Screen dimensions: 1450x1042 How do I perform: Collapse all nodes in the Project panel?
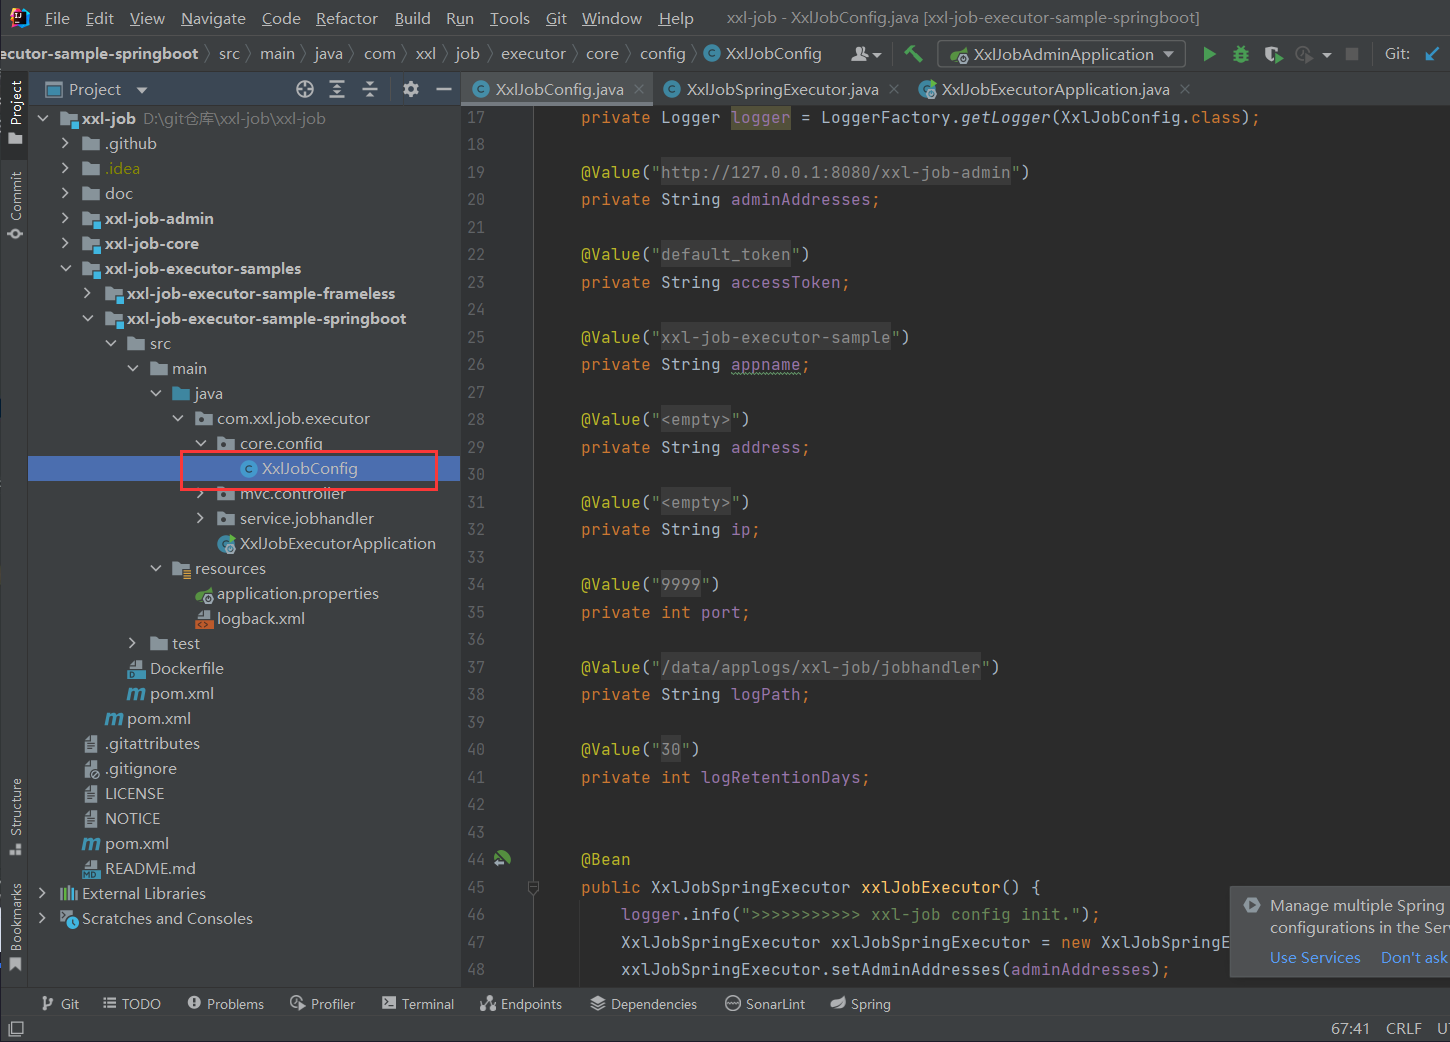pyautogui.click(x=370, y=89)
